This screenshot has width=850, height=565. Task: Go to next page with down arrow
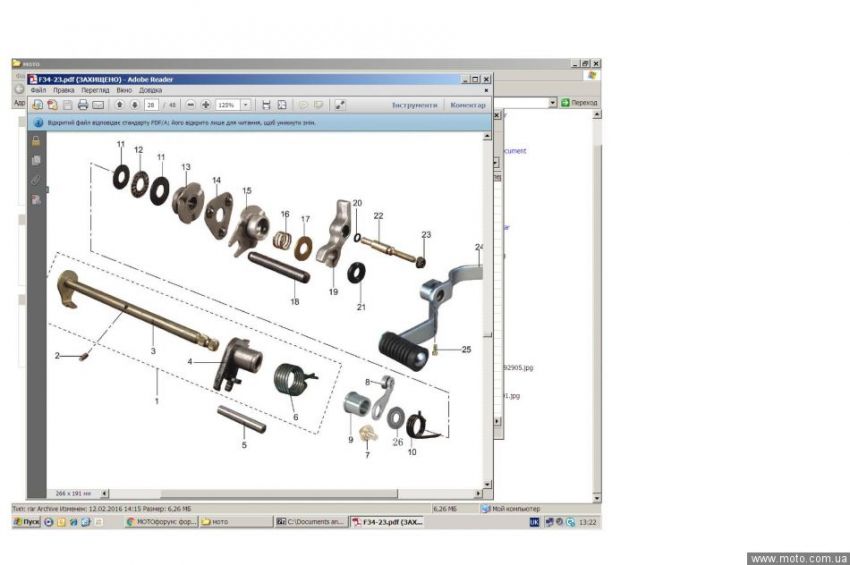coord(135,105)
